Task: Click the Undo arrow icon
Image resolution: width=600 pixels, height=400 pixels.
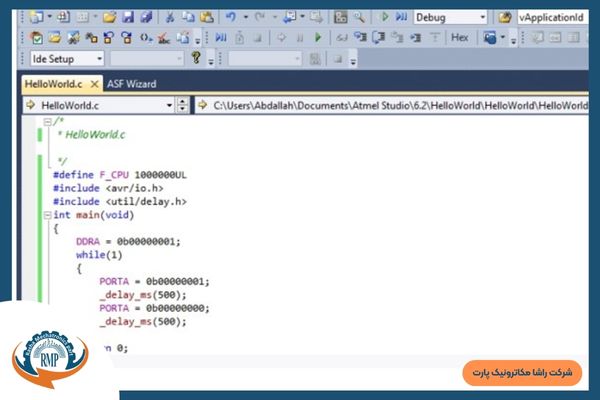Action: 232,17
